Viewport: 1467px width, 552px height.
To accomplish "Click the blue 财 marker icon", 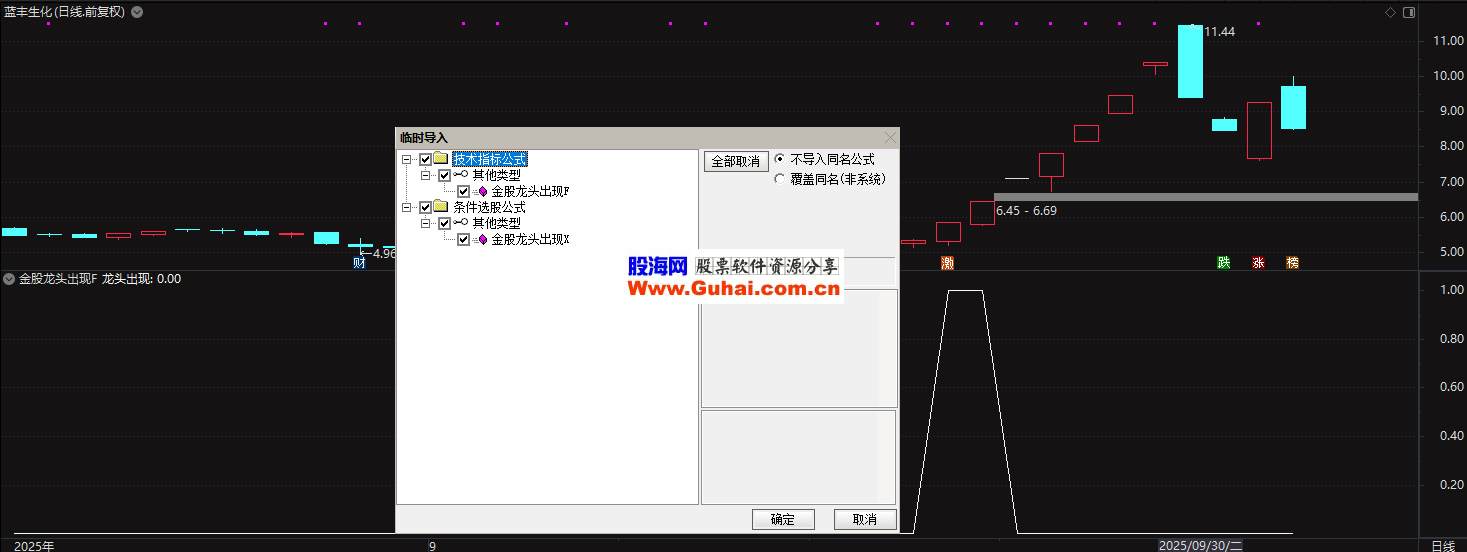I will 360,263.
